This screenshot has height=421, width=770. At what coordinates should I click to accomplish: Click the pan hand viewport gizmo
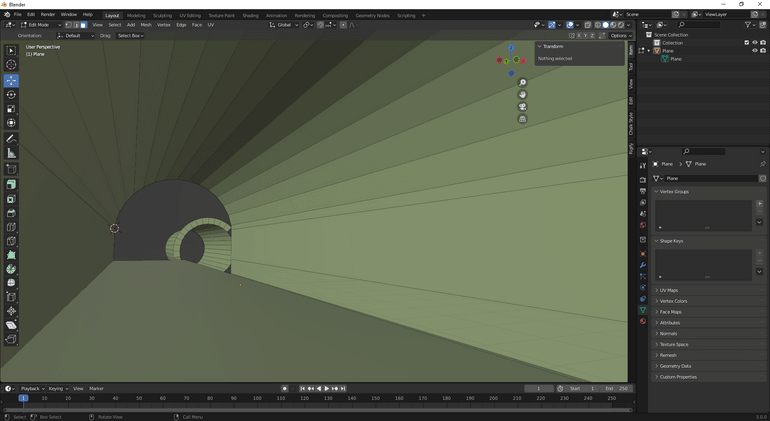pos(522,95)
